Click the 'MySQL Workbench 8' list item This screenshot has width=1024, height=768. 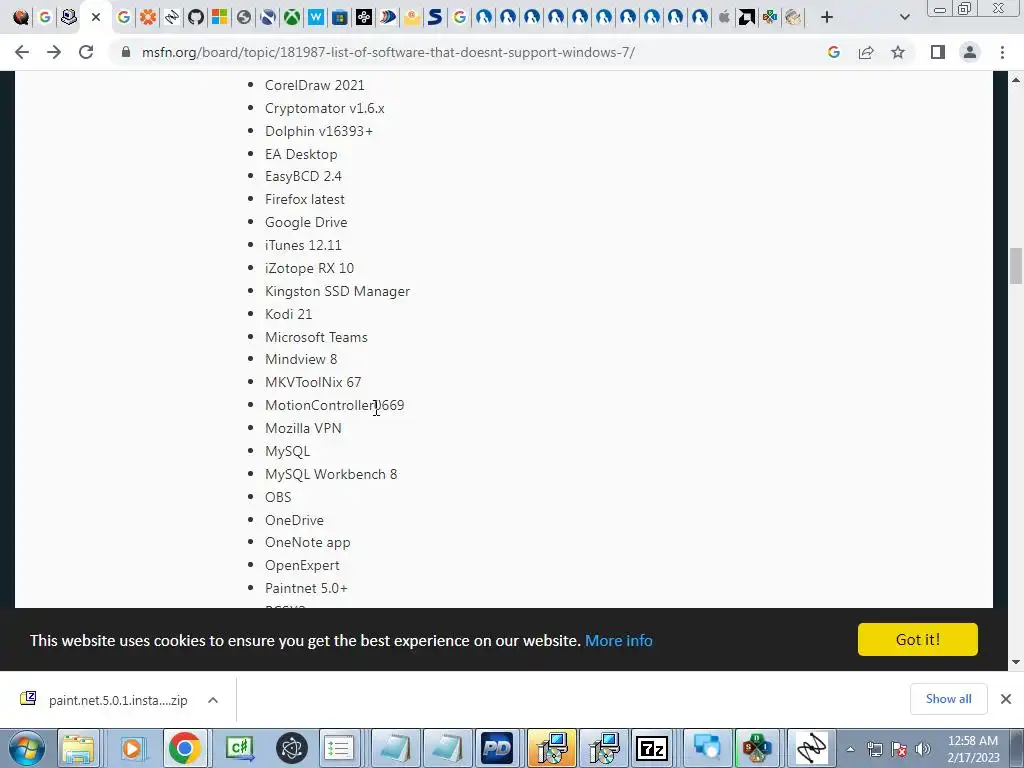[x=331, y=474]
